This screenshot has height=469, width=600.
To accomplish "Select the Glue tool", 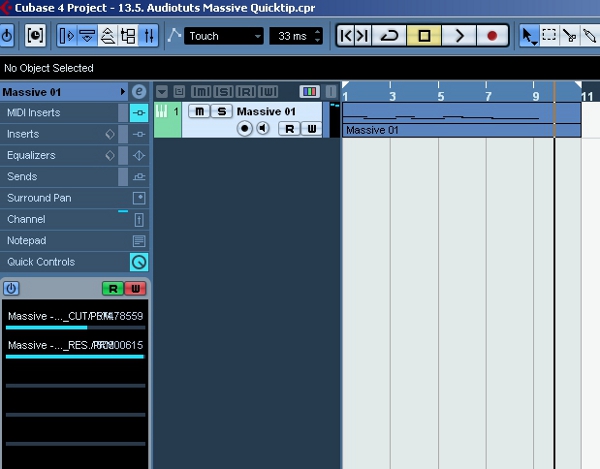I will (590, 36).
